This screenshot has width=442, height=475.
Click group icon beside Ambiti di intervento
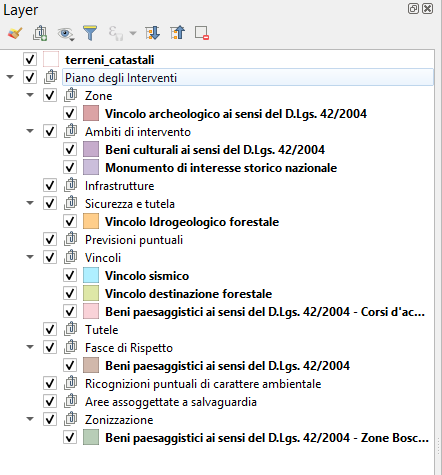(x=71, y=131)
